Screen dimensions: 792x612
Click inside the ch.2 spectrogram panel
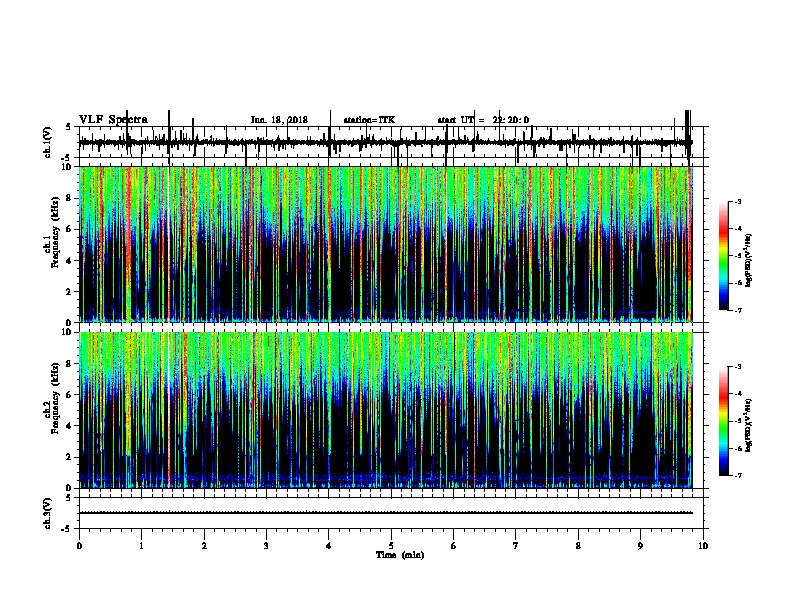pos(386,410)
